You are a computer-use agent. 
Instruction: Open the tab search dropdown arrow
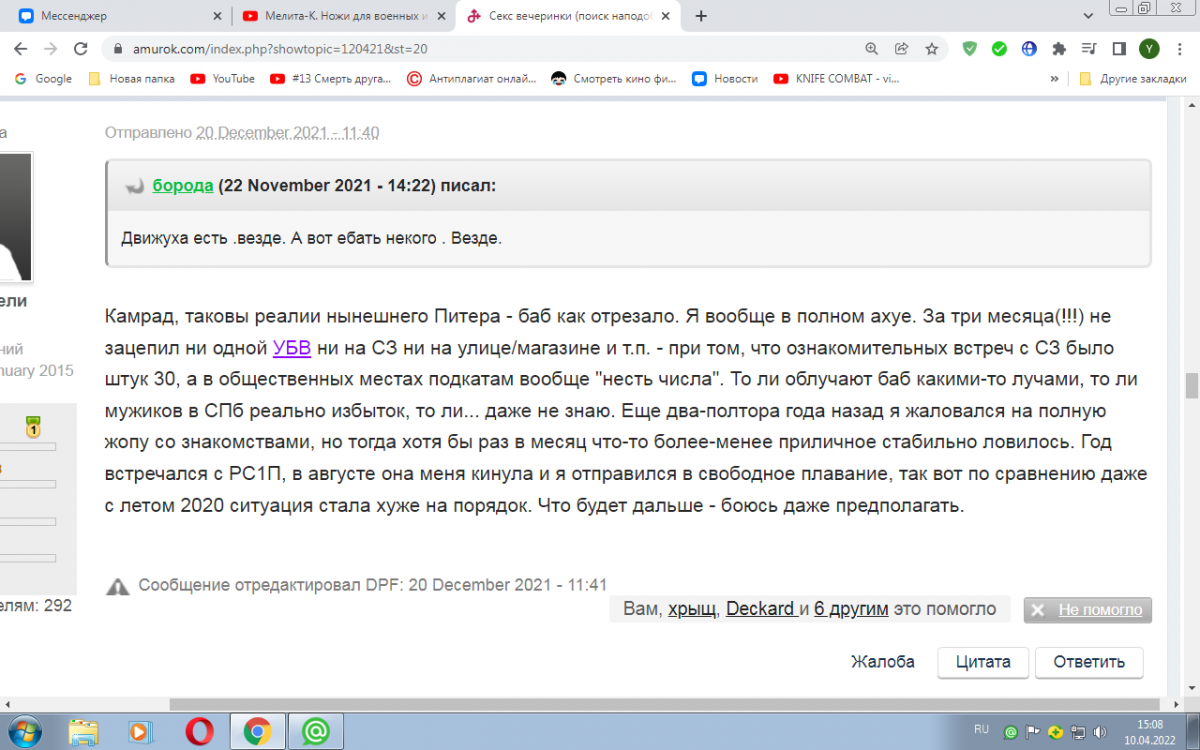coord(1087,16)
